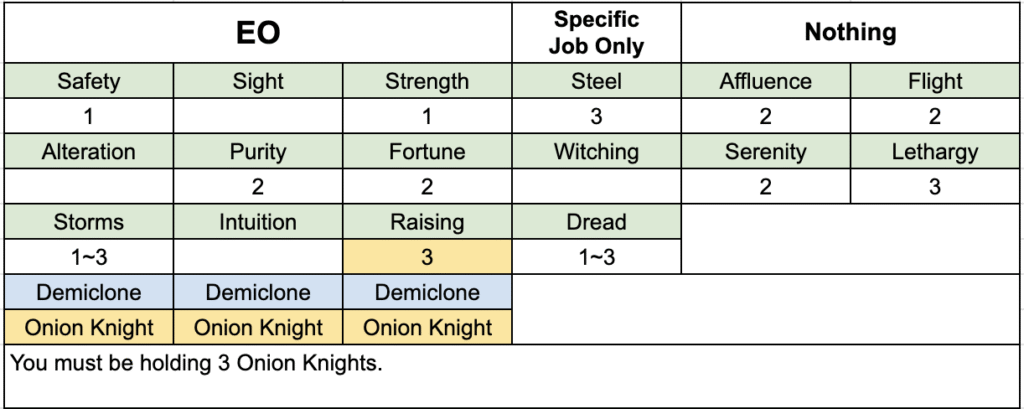Select the note about holding 3 Onion Knights

[x=197, y=363]
